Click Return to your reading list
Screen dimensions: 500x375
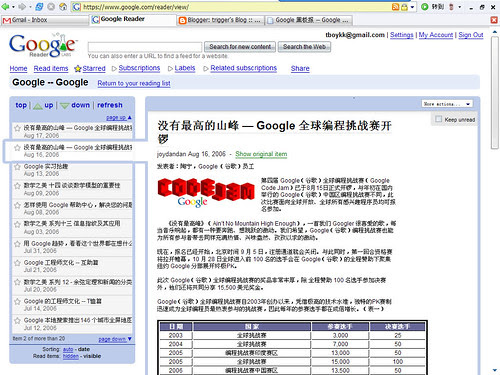tap(134, 83)
